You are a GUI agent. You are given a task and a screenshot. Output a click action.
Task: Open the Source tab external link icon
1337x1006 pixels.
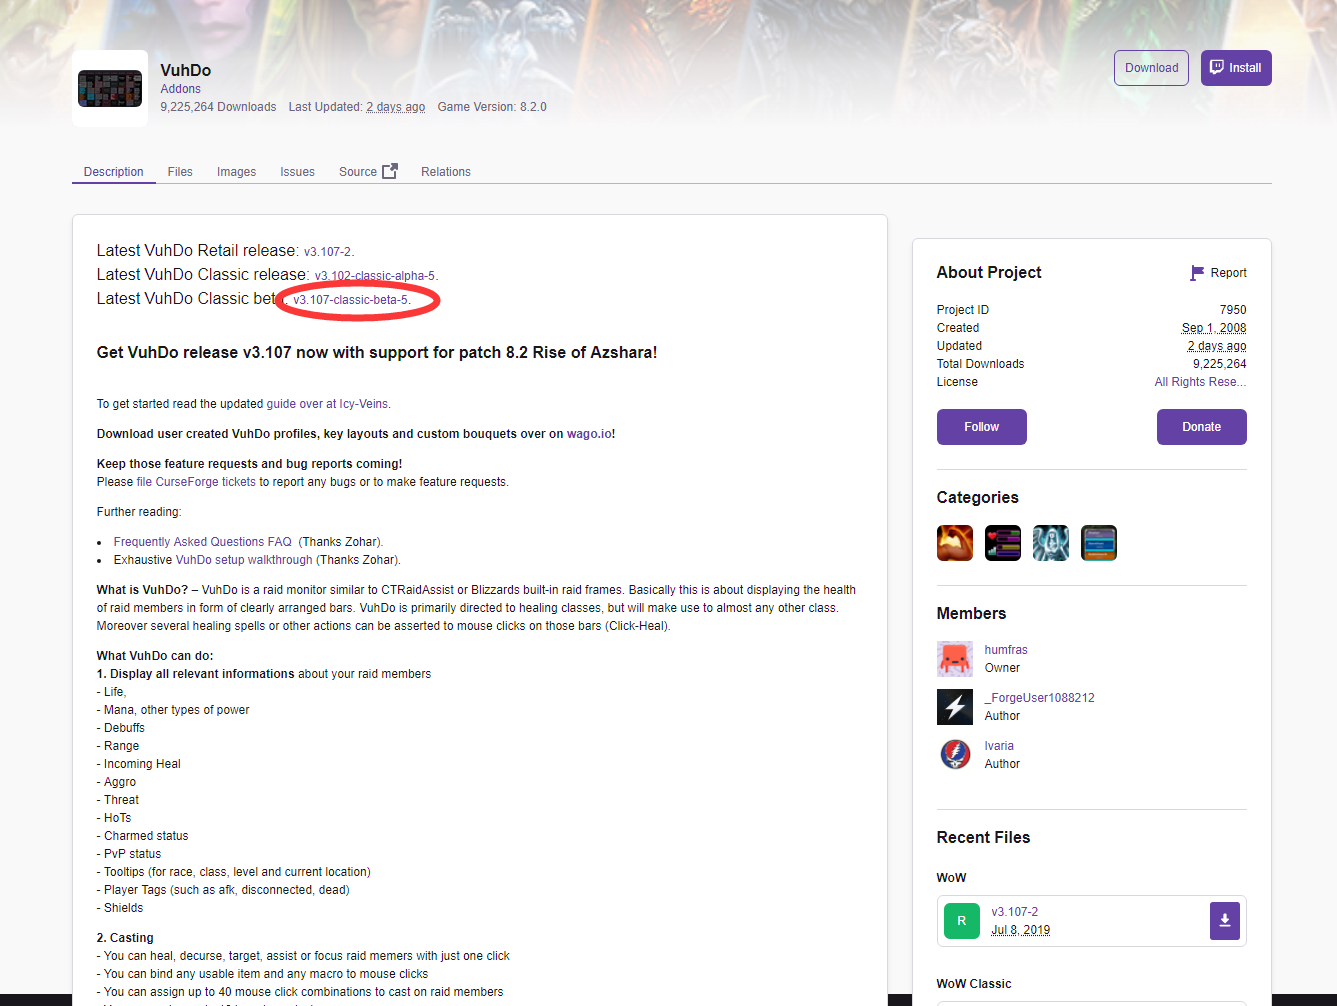coord(390,171)
